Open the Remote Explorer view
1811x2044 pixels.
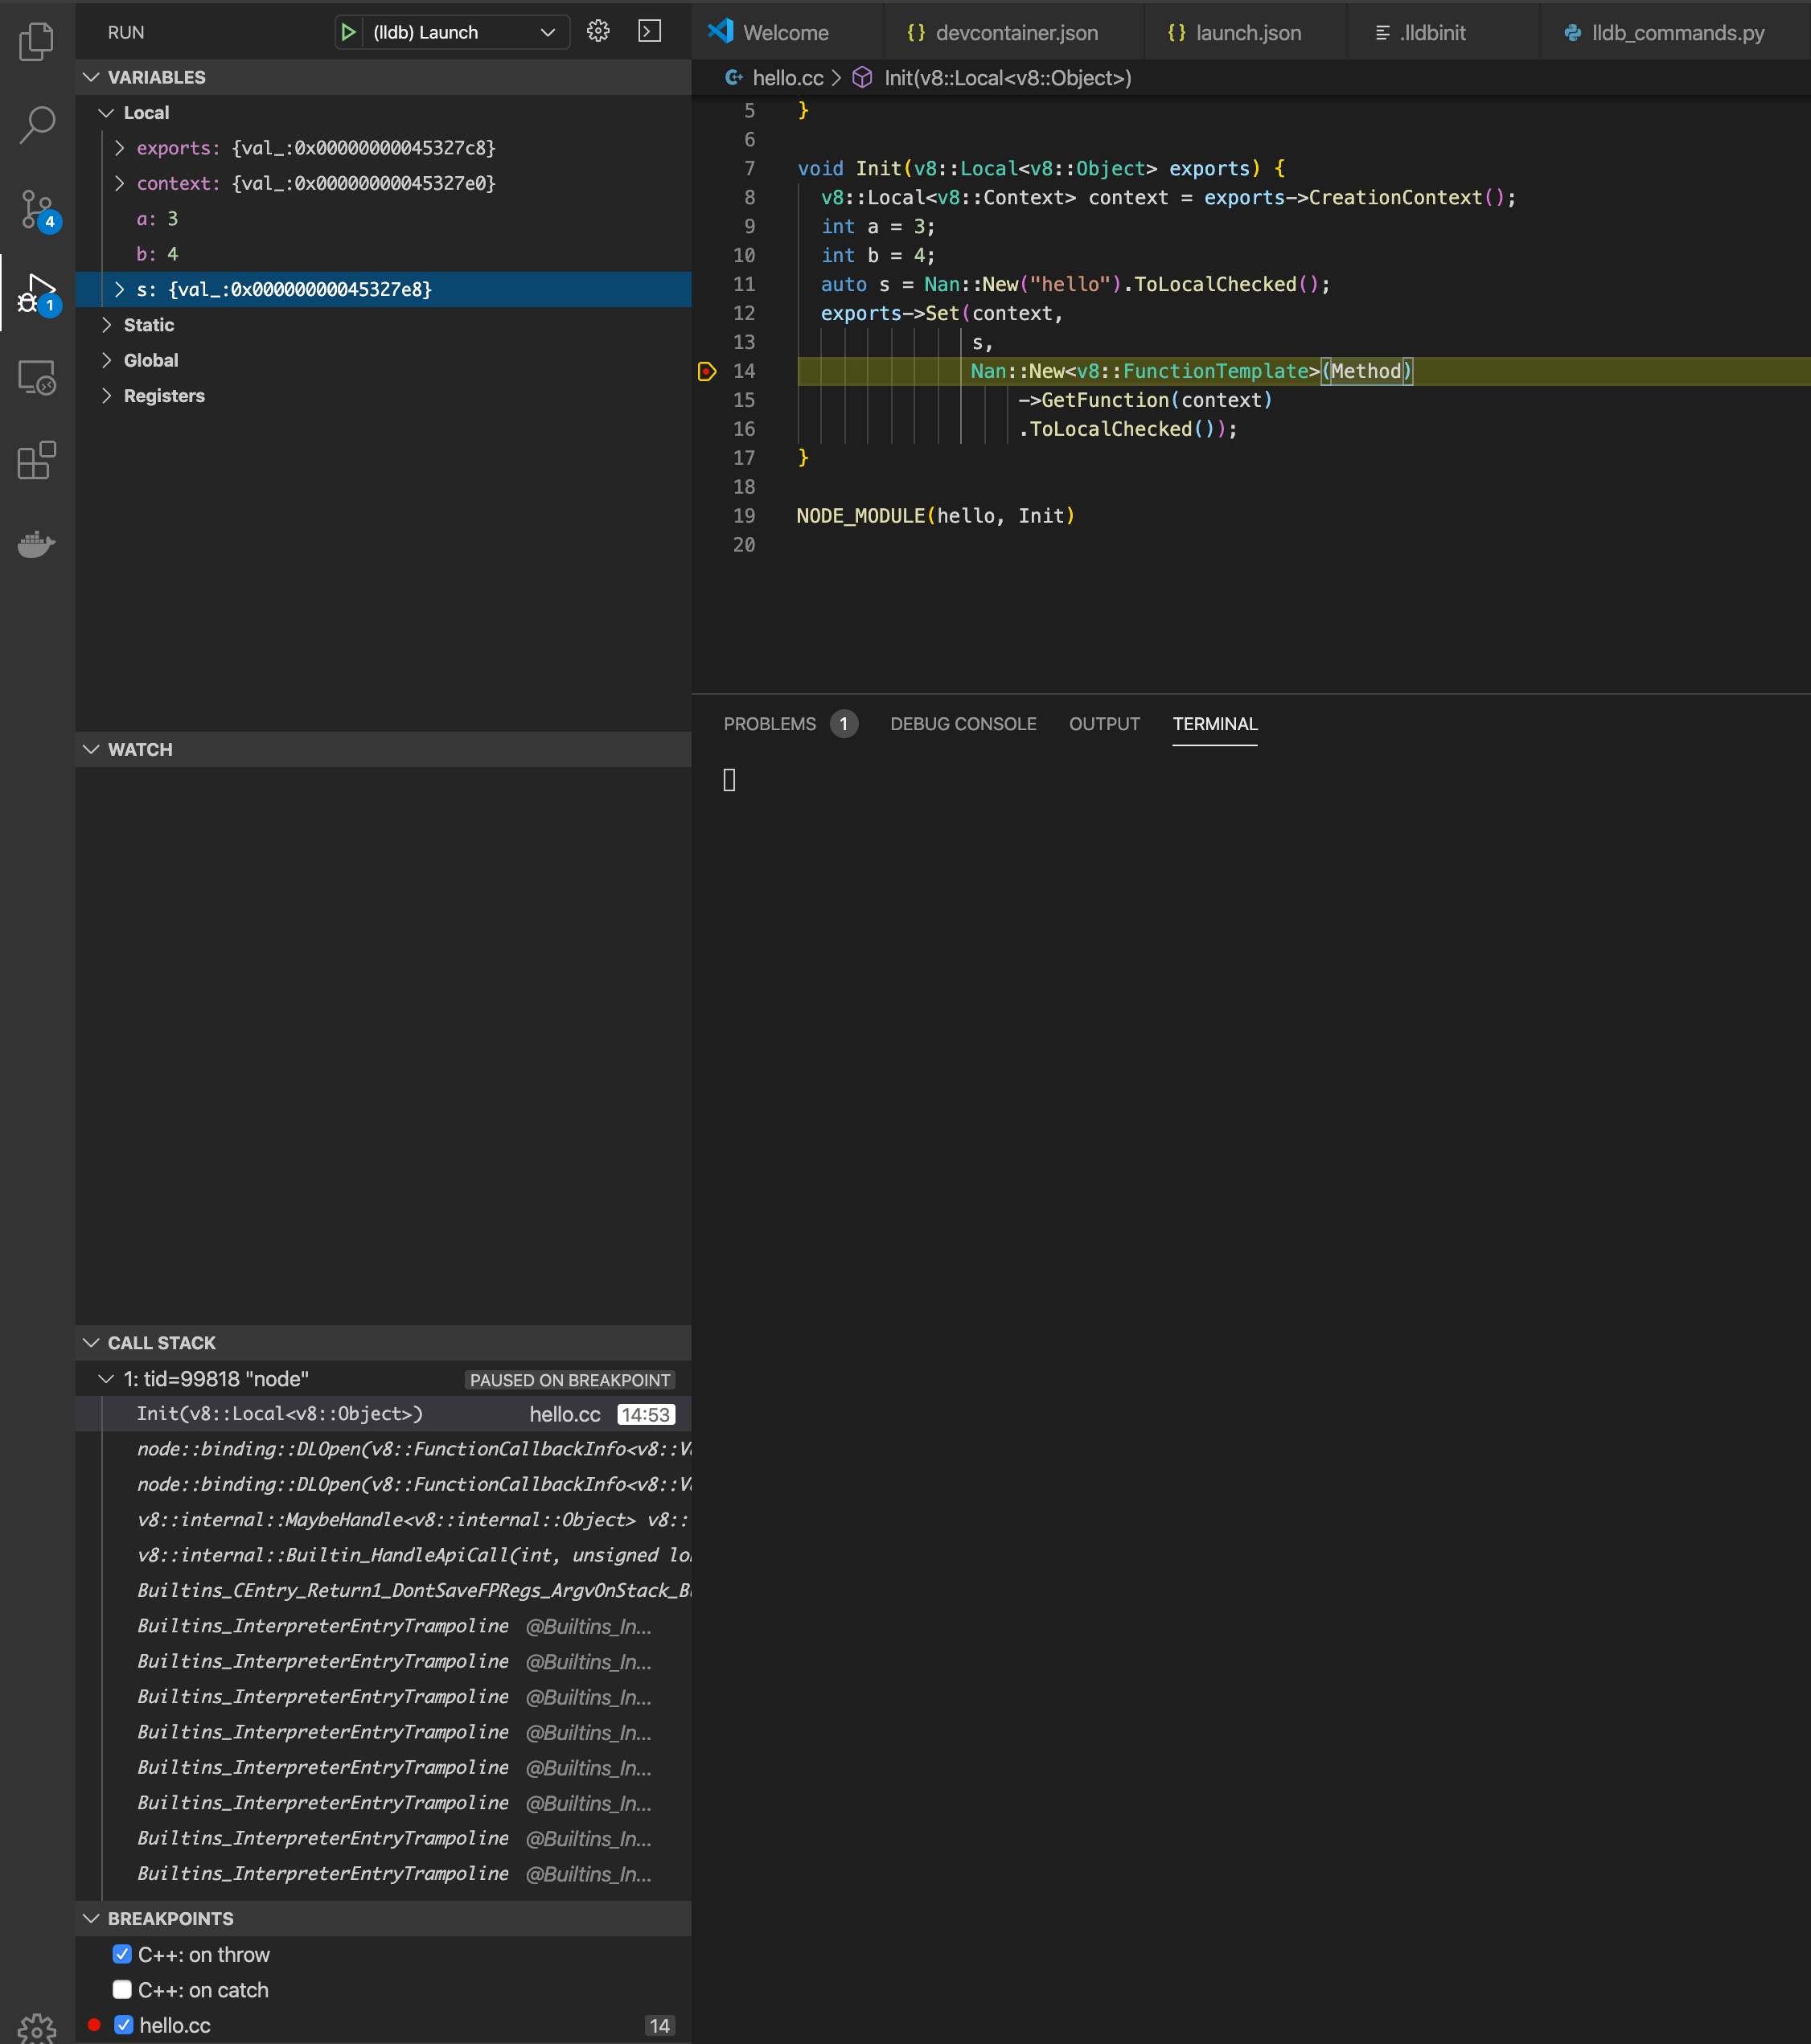pyautogui.click(x=37, y=377)
